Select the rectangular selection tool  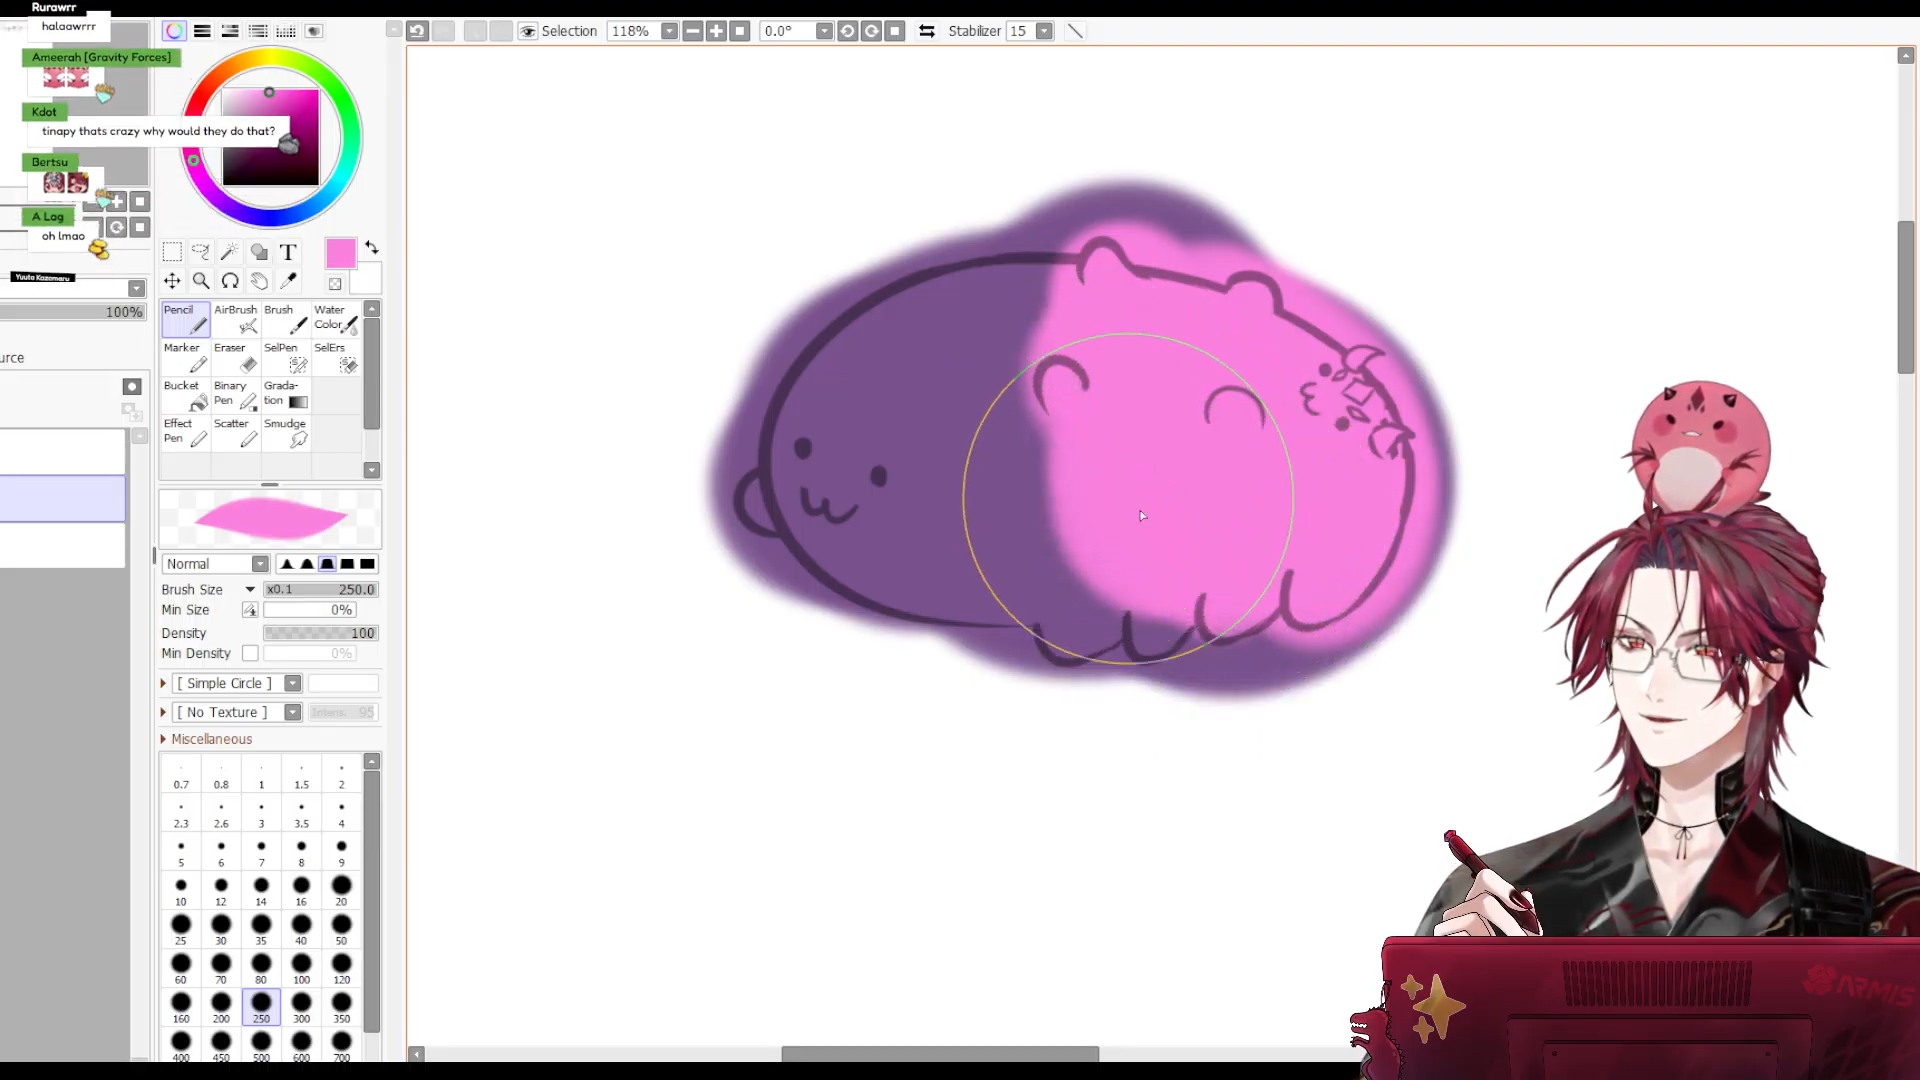[172, 252]
